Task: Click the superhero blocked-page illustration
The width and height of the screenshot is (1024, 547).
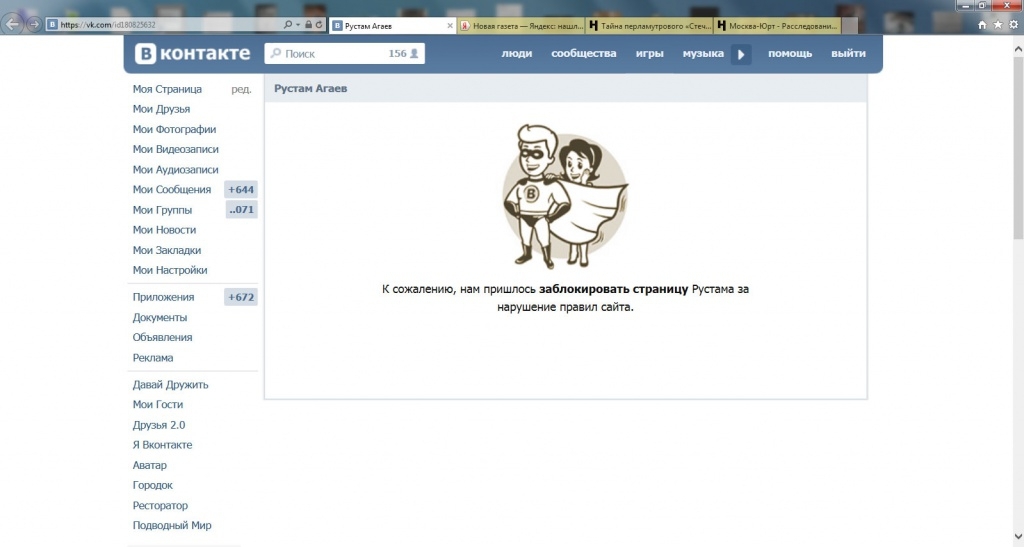Action: (x=565, y=196)
